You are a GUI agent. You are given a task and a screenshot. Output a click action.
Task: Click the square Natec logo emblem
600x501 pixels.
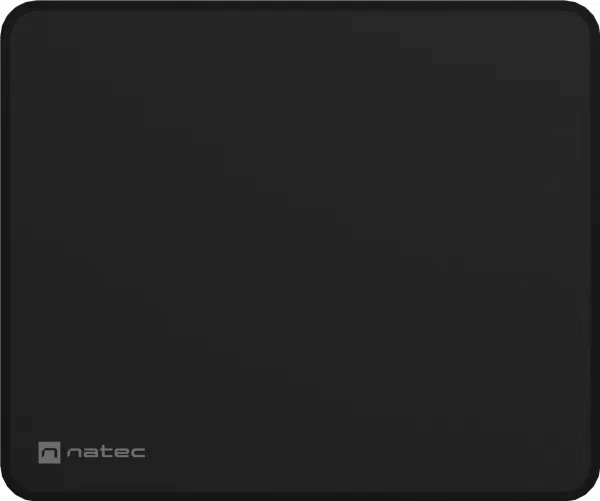pos(49,452)
